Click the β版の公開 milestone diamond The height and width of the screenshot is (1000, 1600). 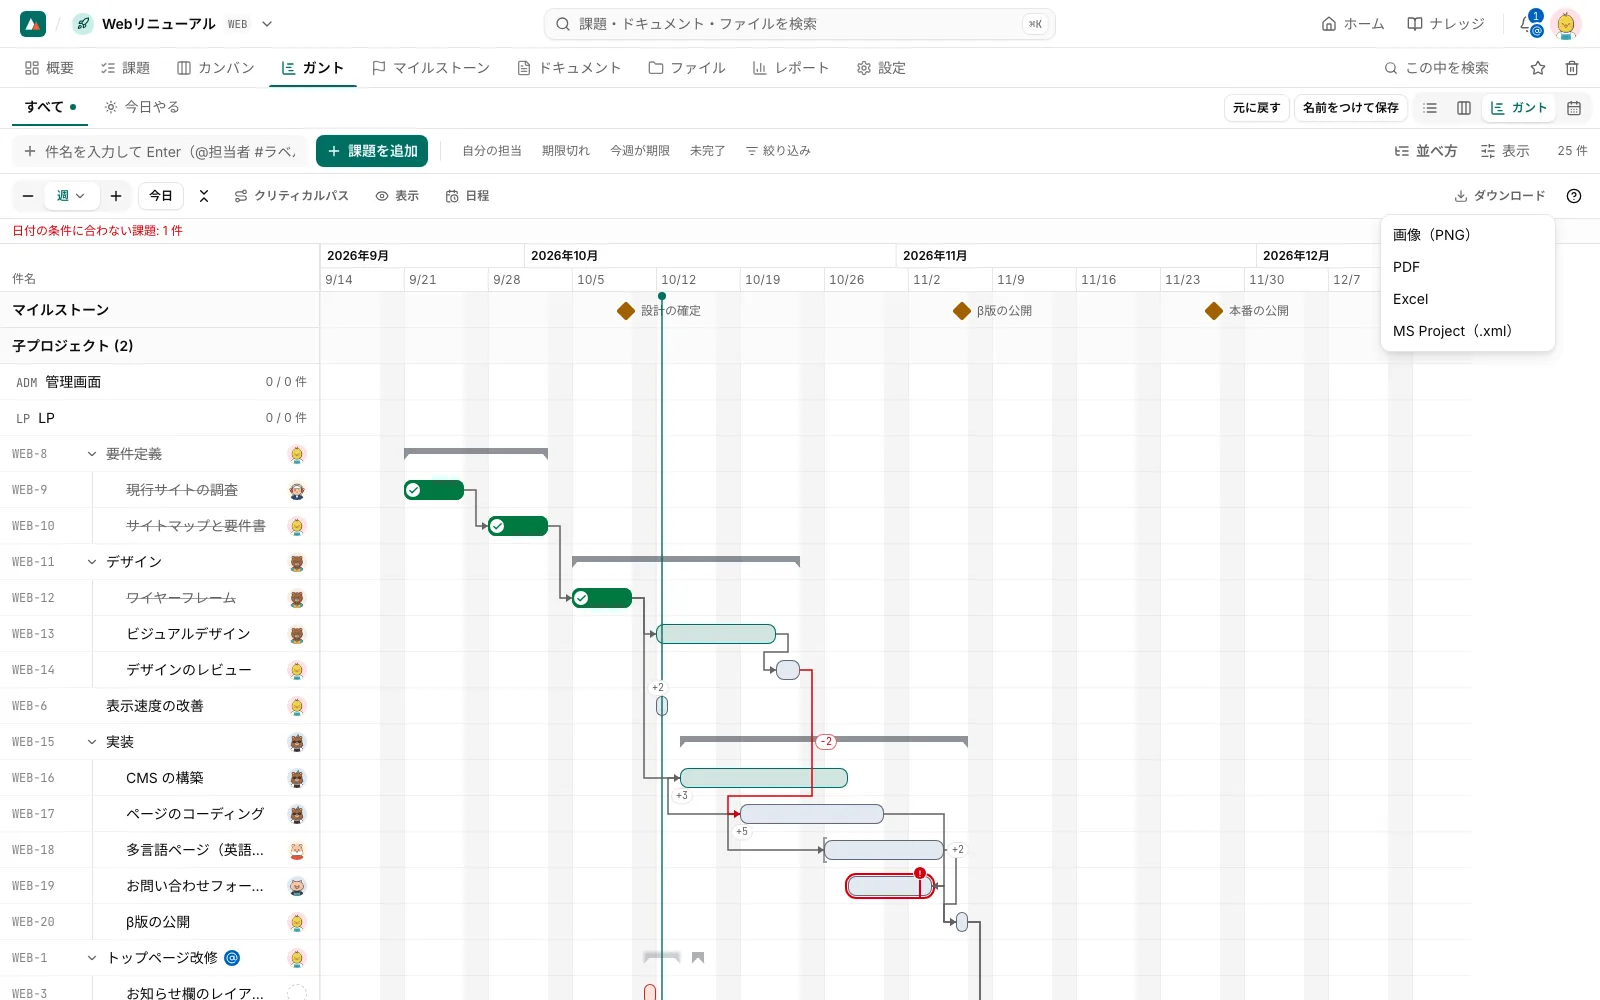coord(962,311)
